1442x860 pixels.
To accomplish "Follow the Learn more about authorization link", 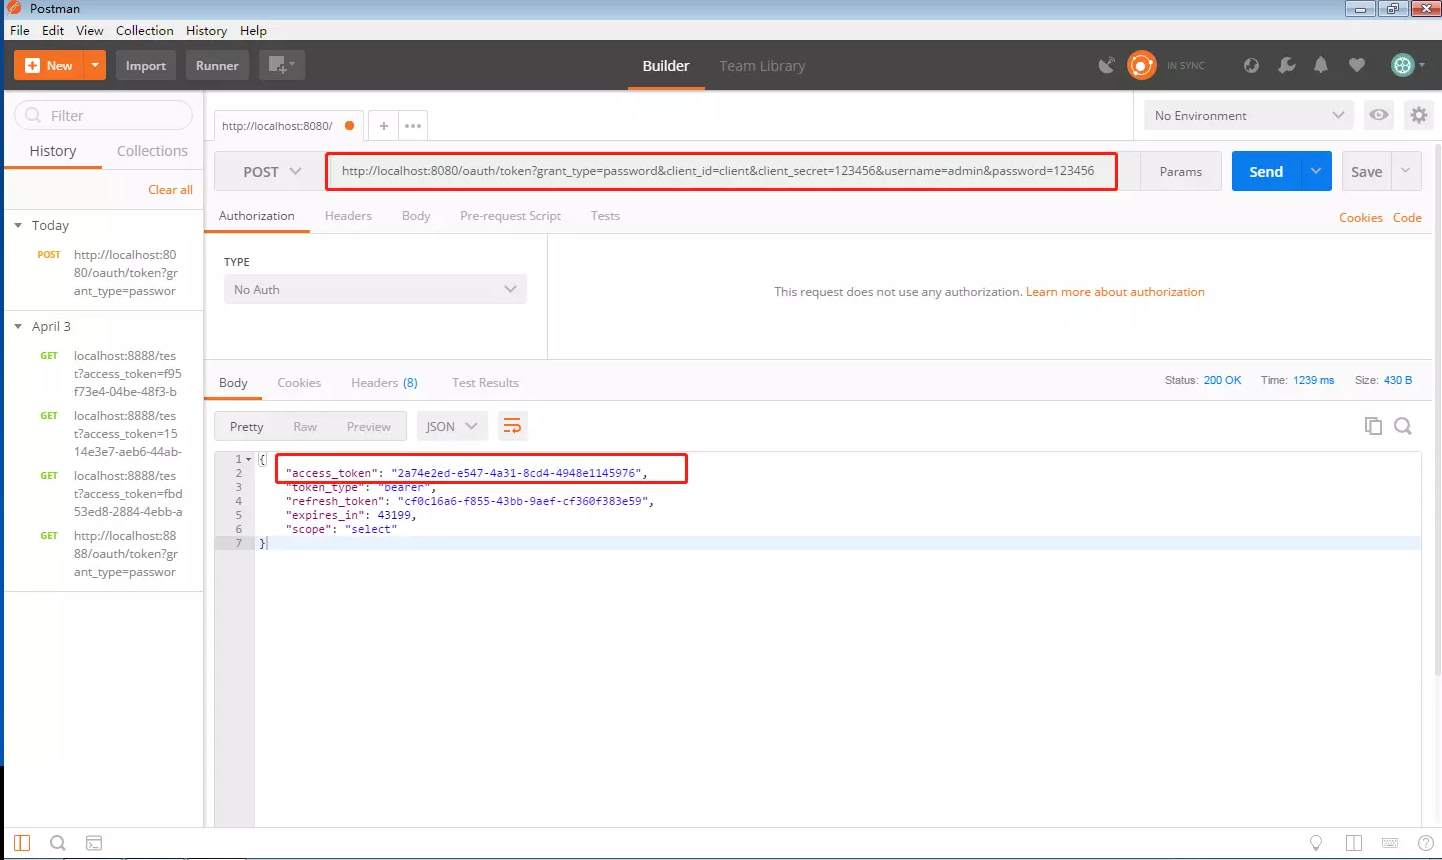I will pos(1115,292).
